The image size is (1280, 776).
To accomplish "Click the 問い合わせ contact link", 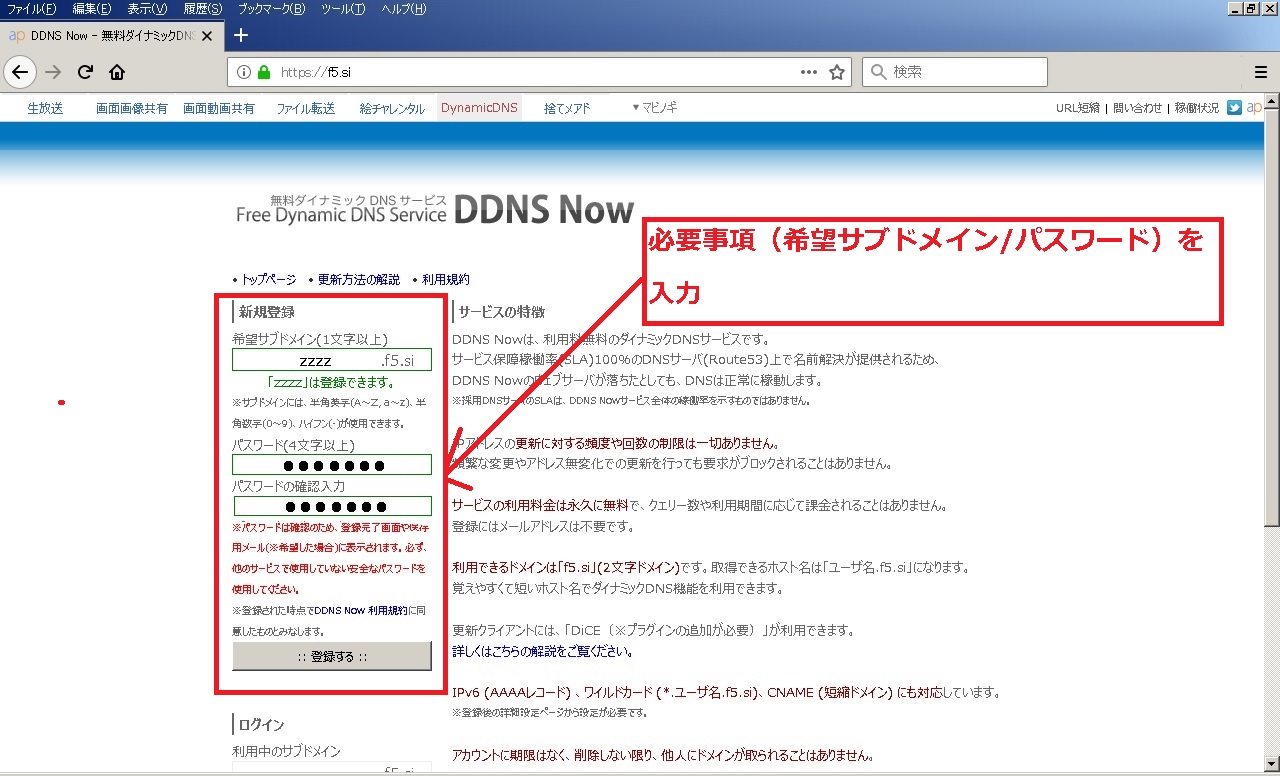I will click(x=1138, y=108).
